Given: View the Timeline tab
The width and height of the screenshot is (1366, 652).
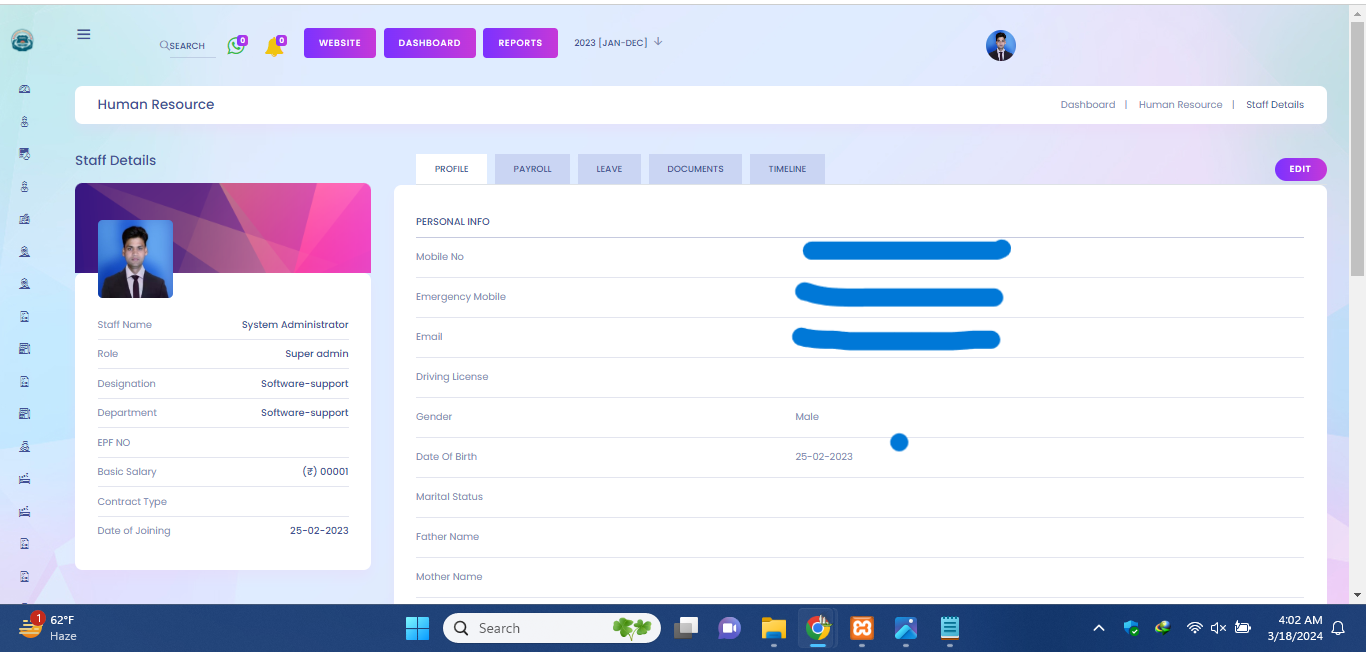Looking at the screenshot, I should pos(787,169).
